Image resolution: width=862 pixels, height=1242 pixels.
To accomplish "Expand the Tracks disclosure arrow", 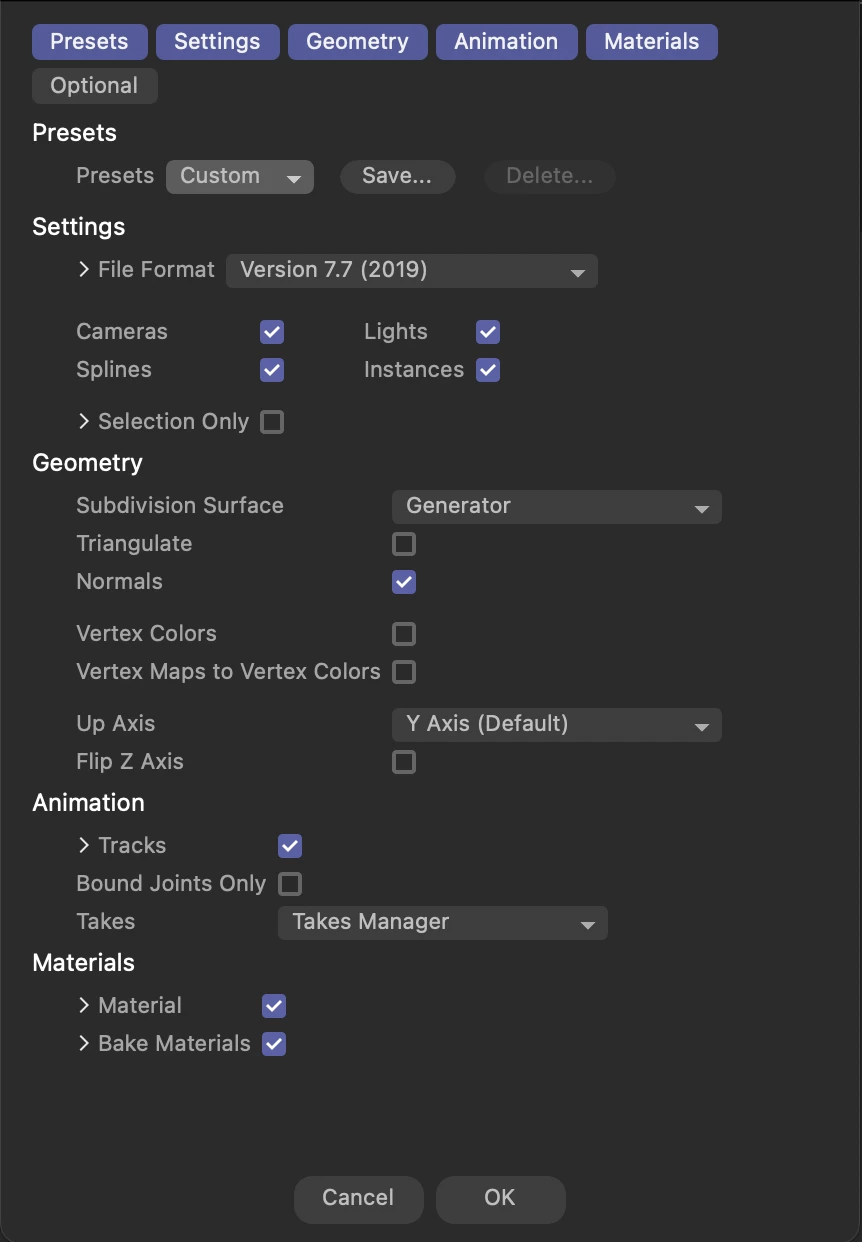I will [84, 846].
